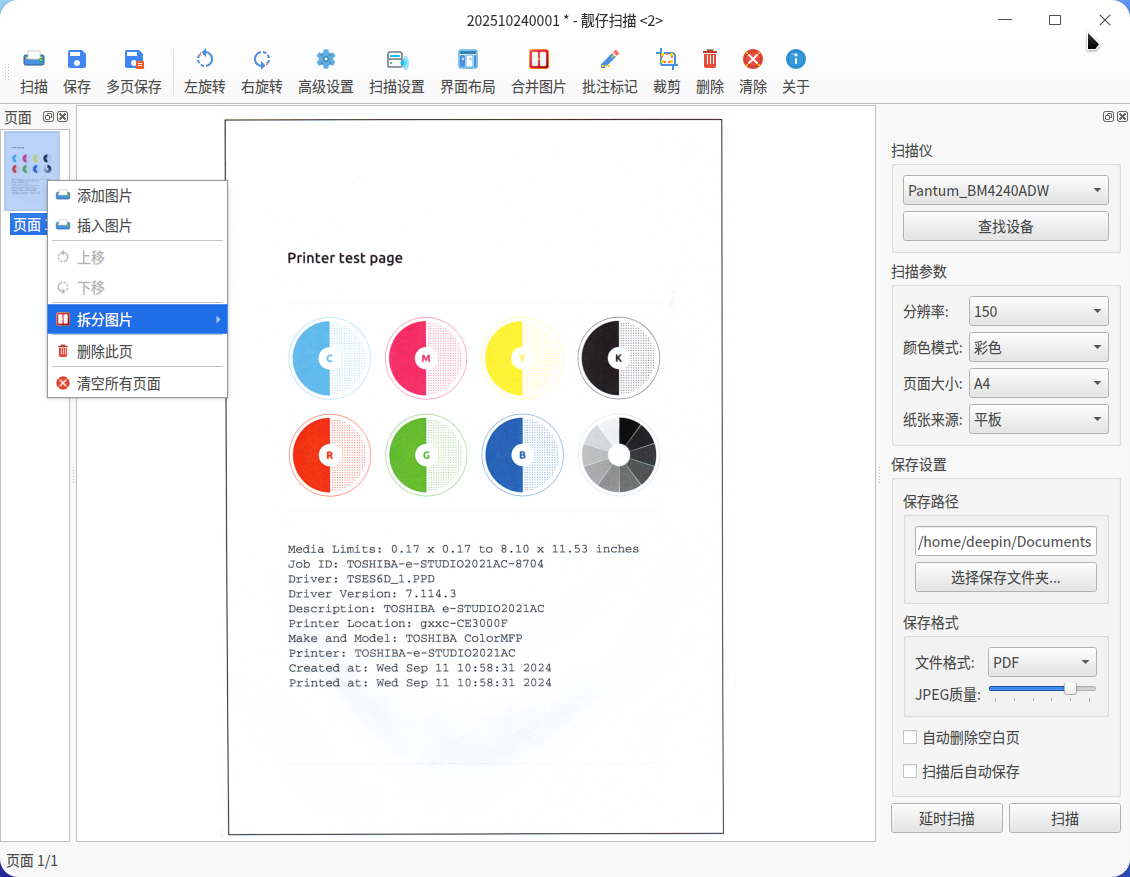Screen dimensions: 1130x877
Task: Click the 清除 clear toolbar icon
Action: tap(752, 72)
